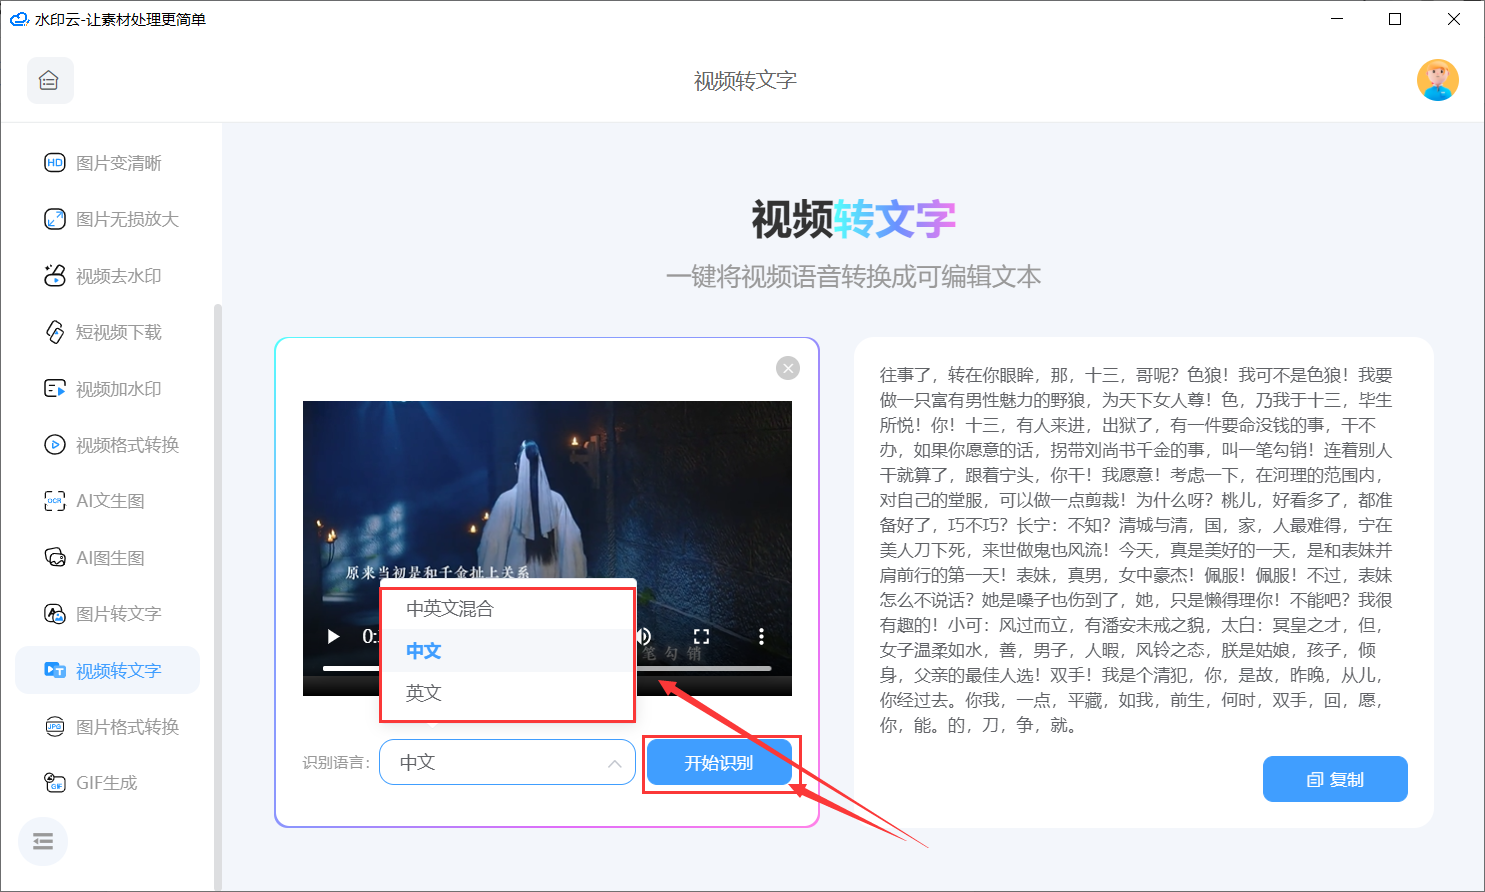Mute the video volume icon

click(644, 636)
